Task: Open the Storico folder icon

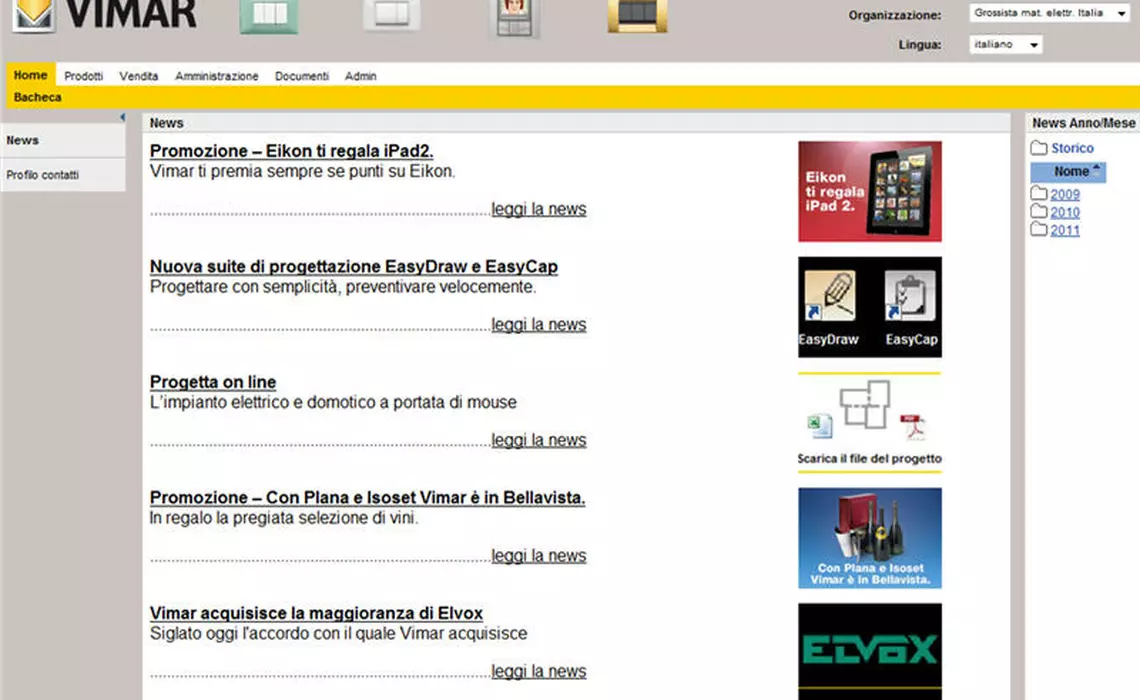Action: pos(1039,148)
